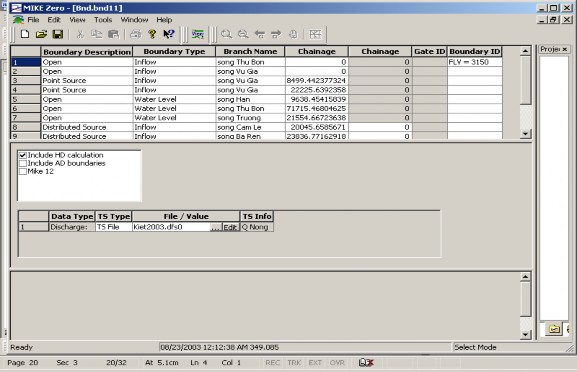The height and width of the screenshot is (372, 577).
Task: Click the OVR indicator in status bar
Action: point(337,363)
